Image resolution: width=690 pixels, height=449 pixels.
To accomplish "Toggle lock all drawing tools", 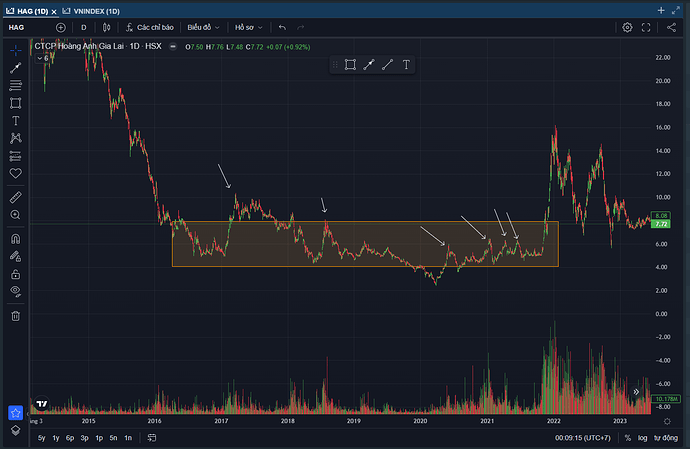I will (x=15, y=273).
